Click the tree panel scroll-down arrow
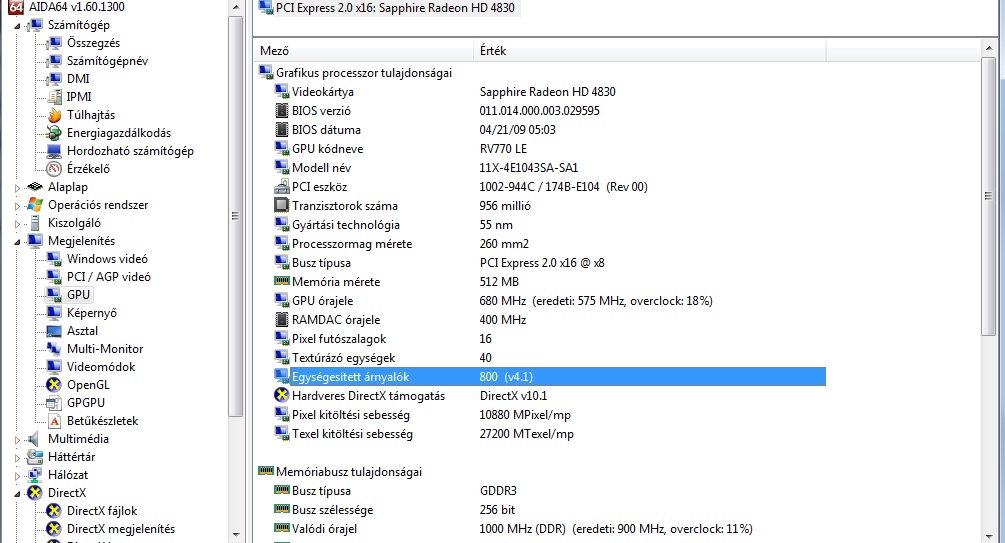 pos(235,534)
